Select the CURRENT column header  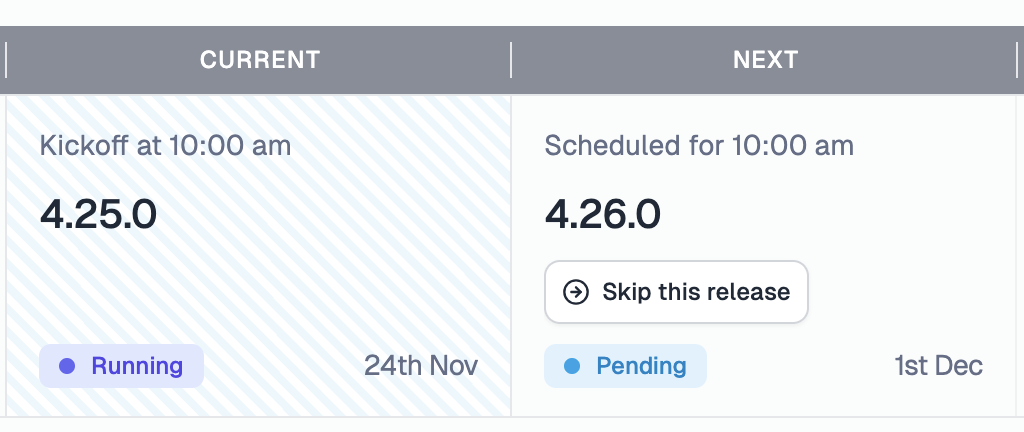pos(260,60)
